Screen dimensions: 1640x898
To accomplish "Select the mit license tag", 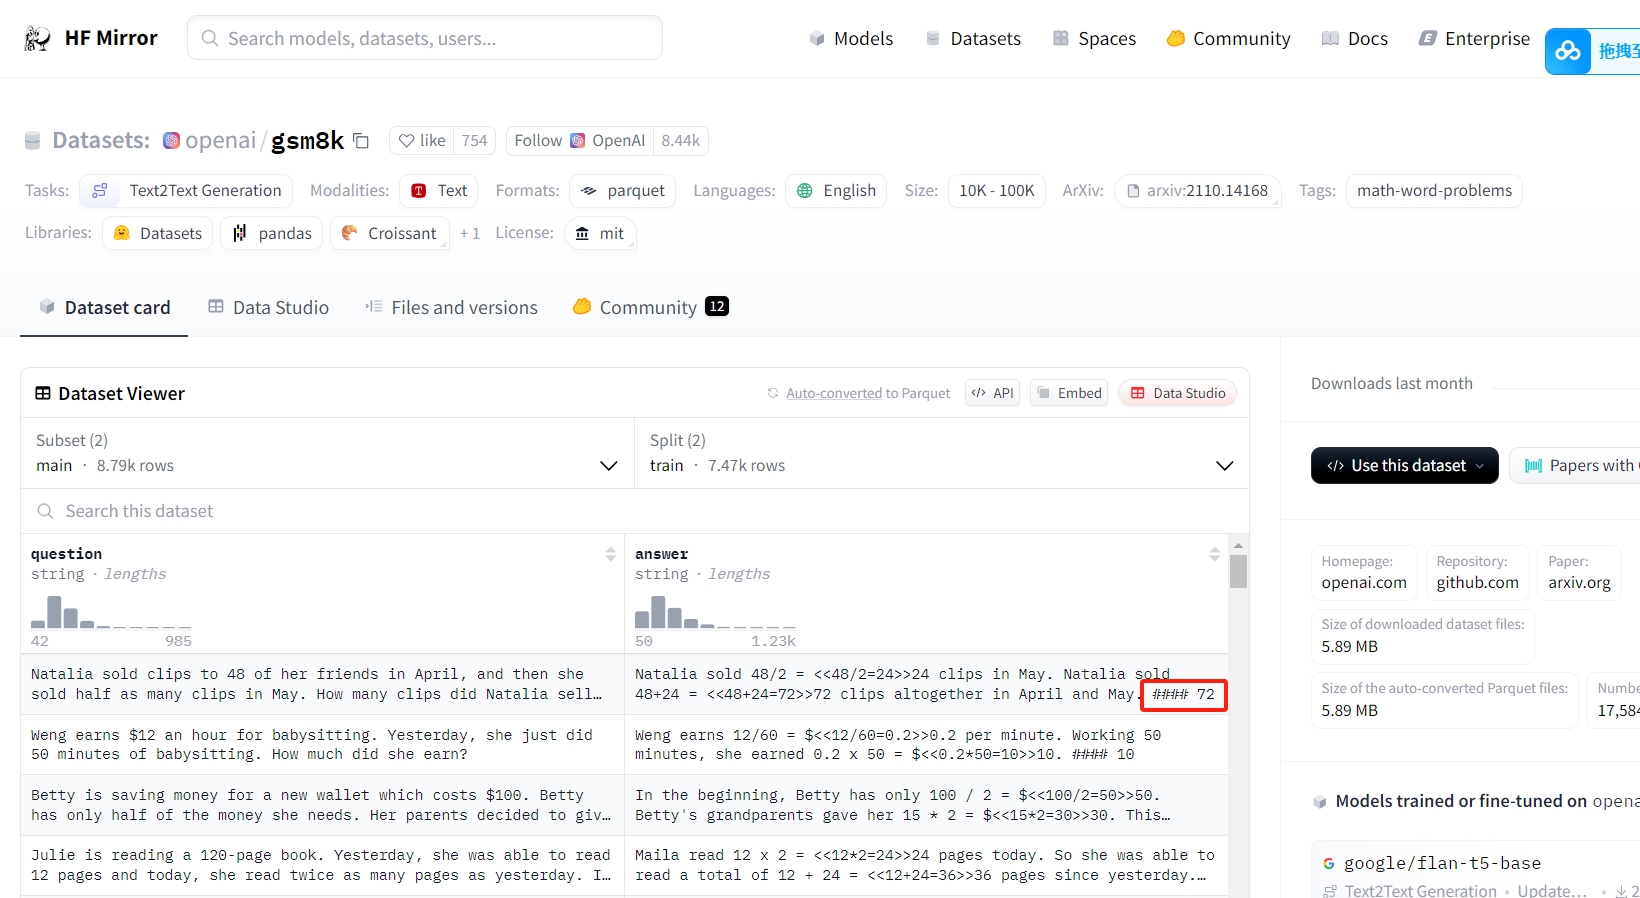I will pyautogui.click(x=600, y=233).
